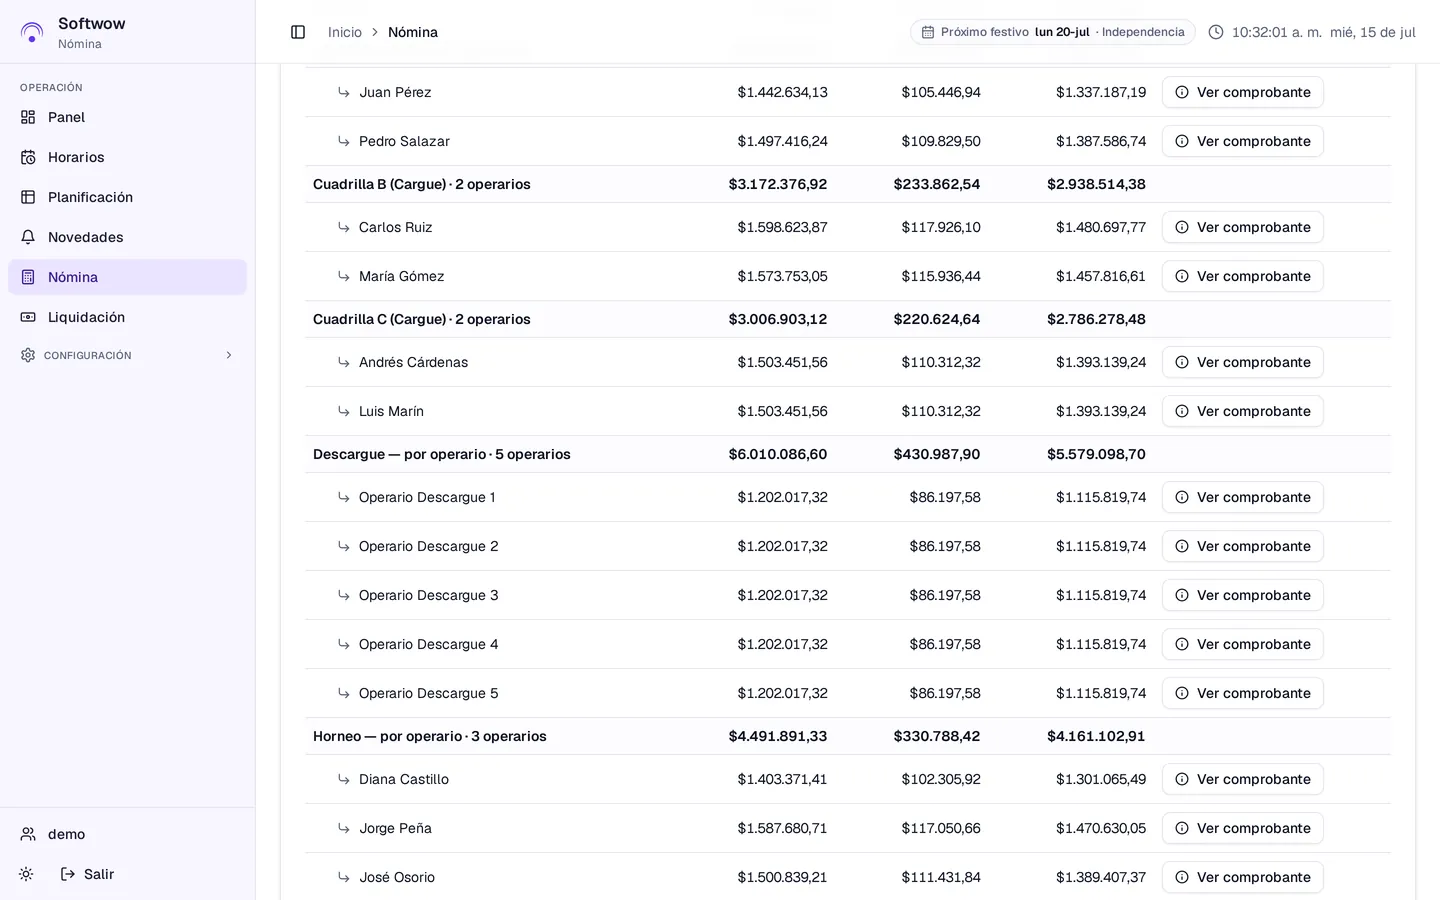View comprobante for Jorge Peña
The image size is (1440, 900).
point(1243,828)
